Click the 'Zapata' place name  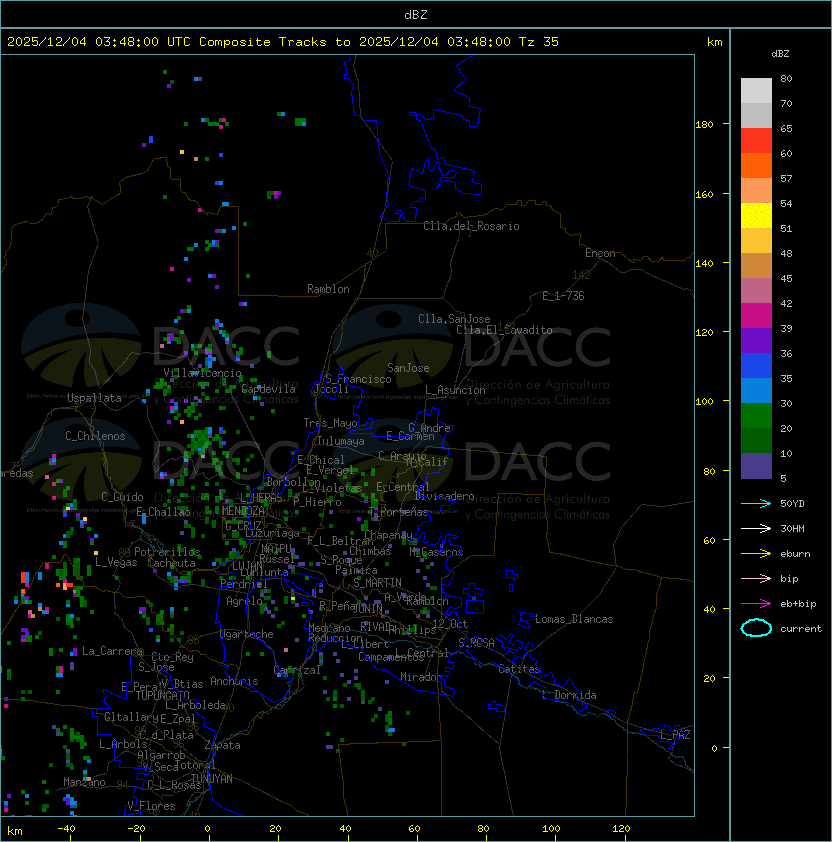click(222, 745)
